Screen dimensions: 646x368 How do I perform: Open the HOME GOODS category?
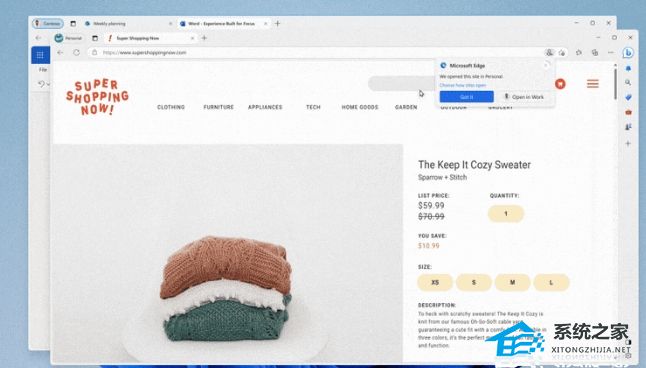360,107
